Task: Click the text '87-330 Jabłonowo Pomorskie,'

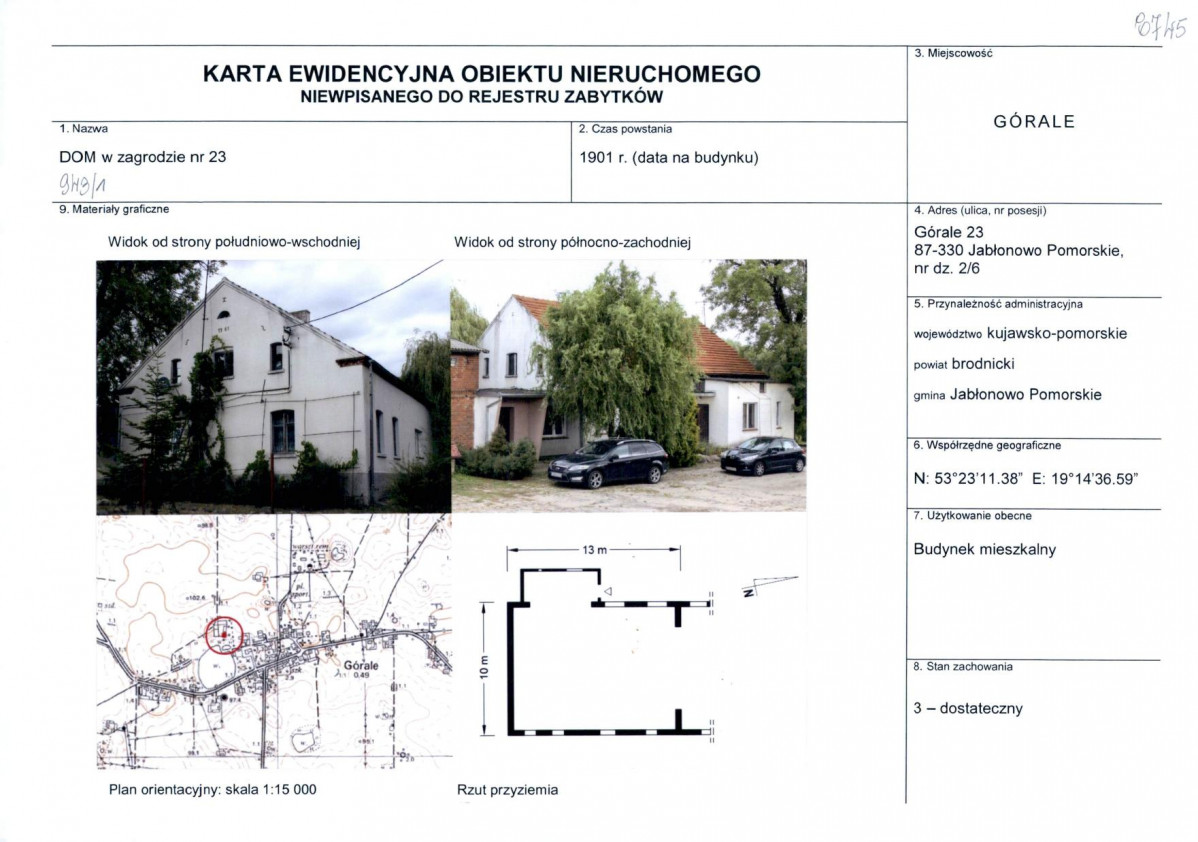Action: click(x=1018, y=251)
